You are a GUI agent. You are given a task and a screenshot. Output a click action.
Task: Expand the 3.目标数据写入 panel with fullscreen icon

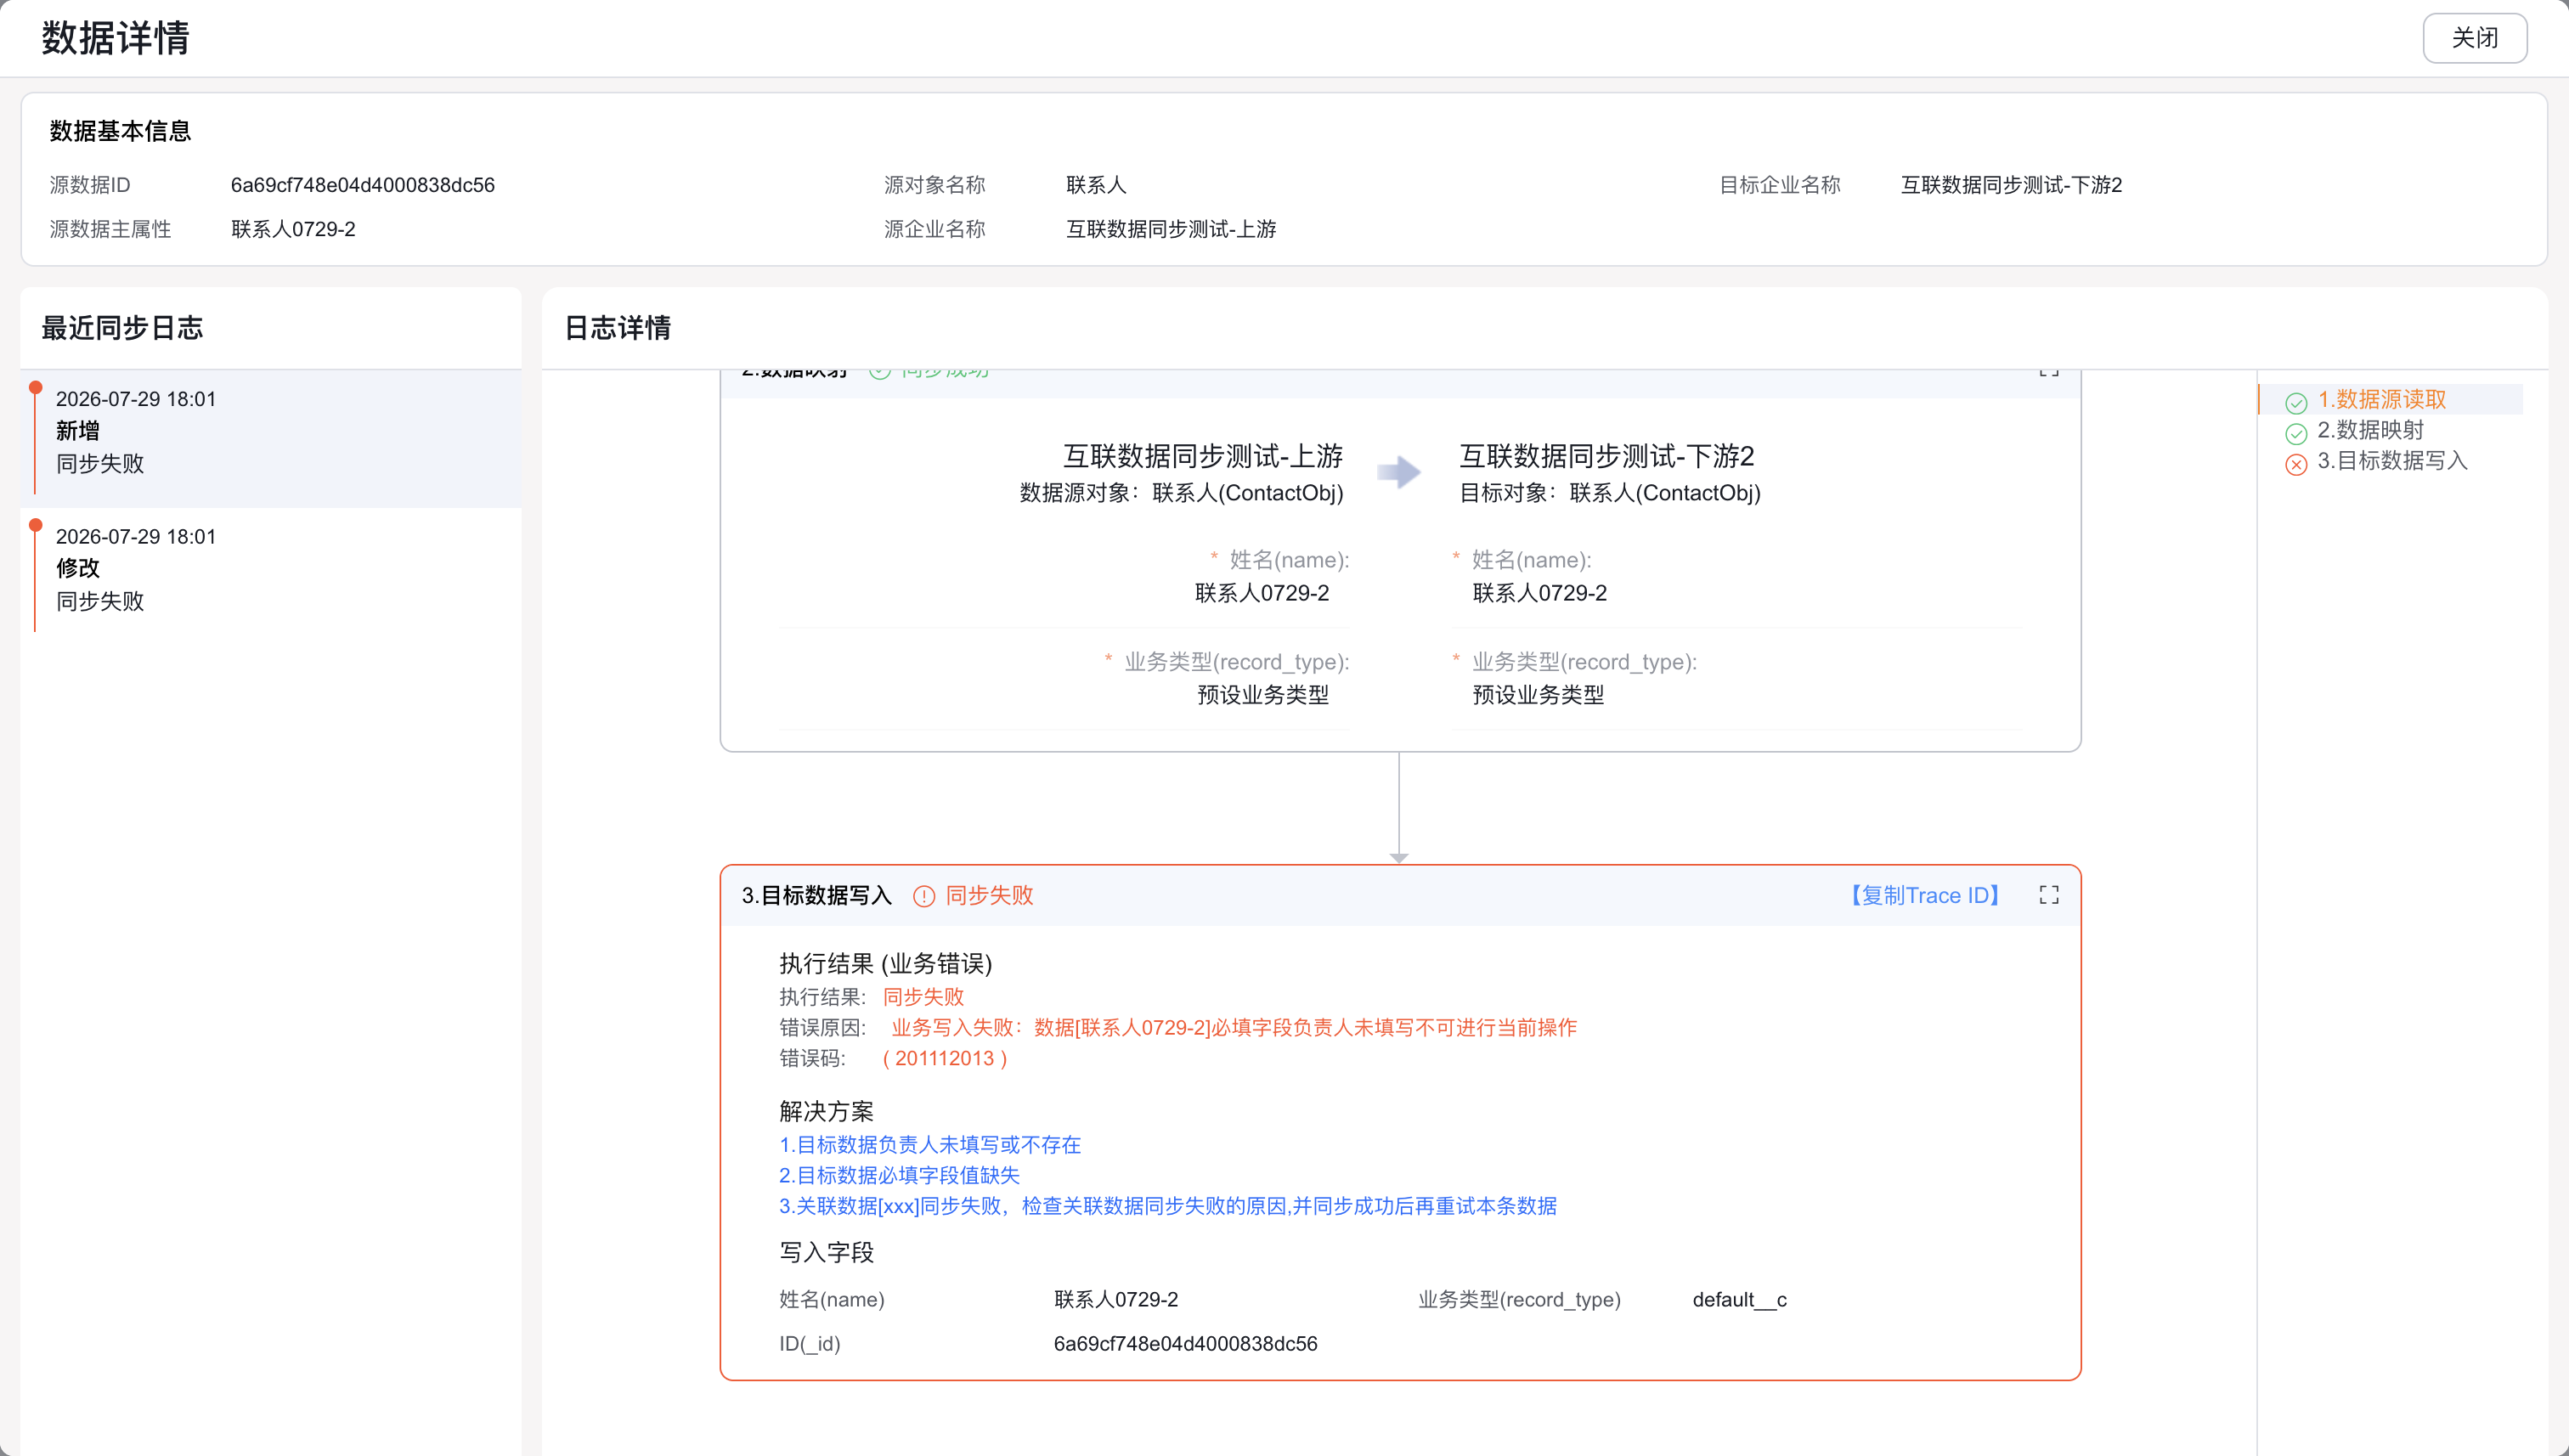point(2049,895)
